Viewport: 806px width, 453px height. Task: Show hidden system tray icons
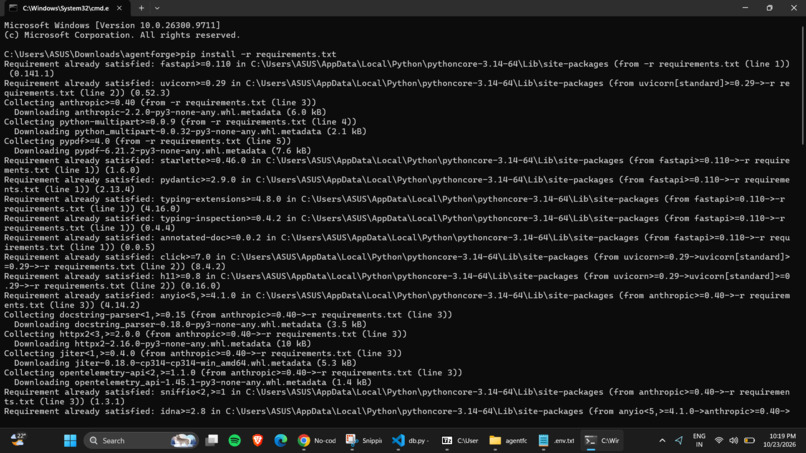[x=662, y=441]
